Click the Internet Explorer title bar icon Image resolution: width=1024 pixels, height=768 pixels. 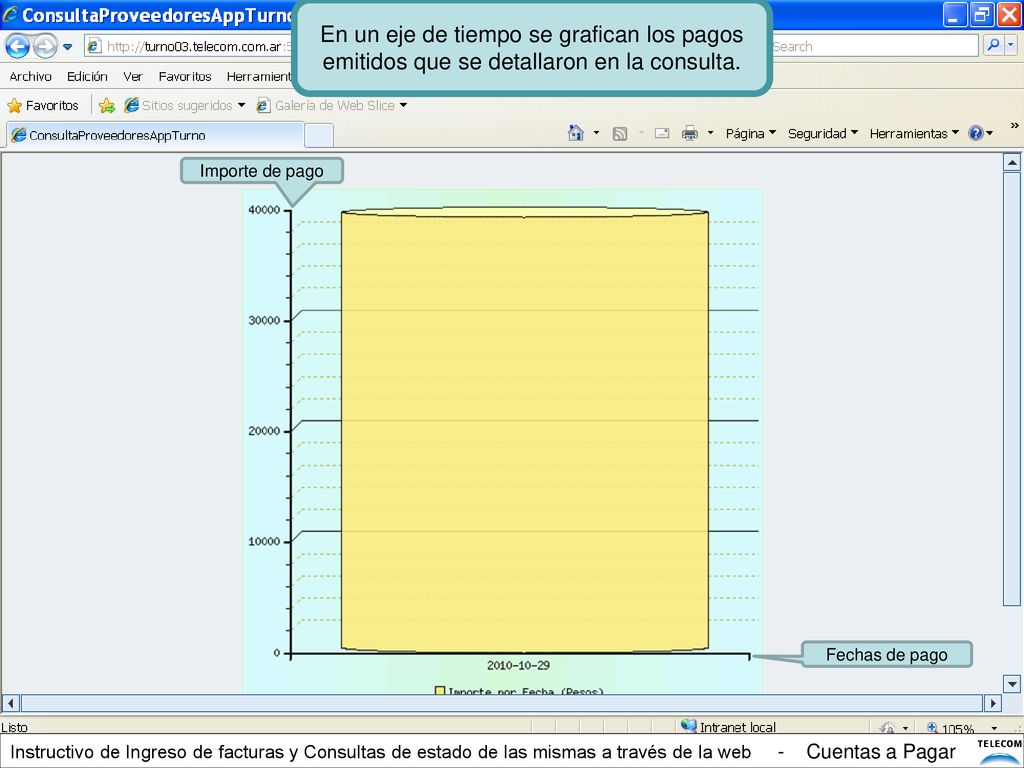(10, 14)
